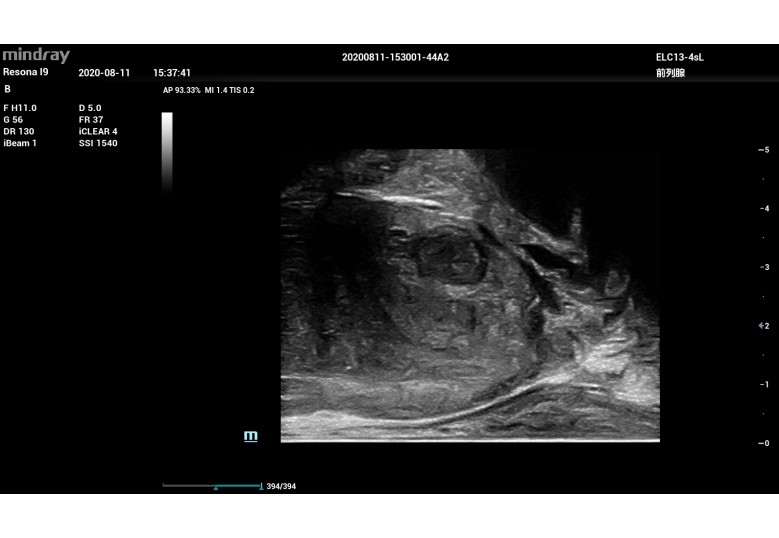Click the focus position arrow at depth 2

point(761,325)
